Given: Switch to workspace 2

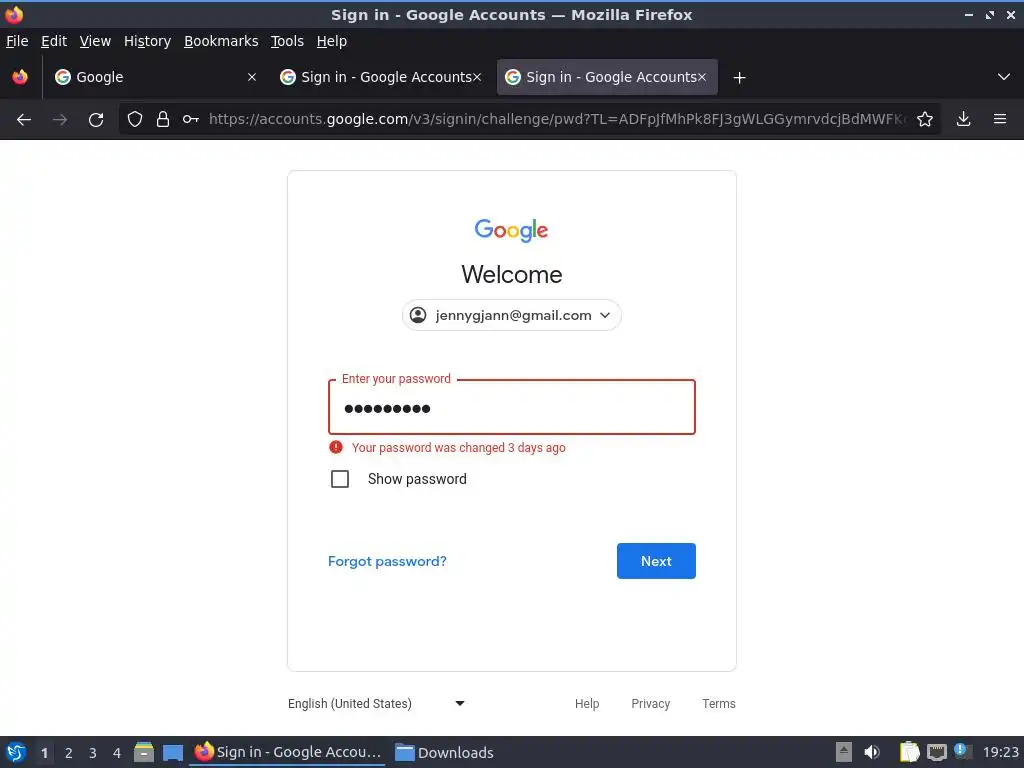Looking at the screenshot, I should 69,753.
